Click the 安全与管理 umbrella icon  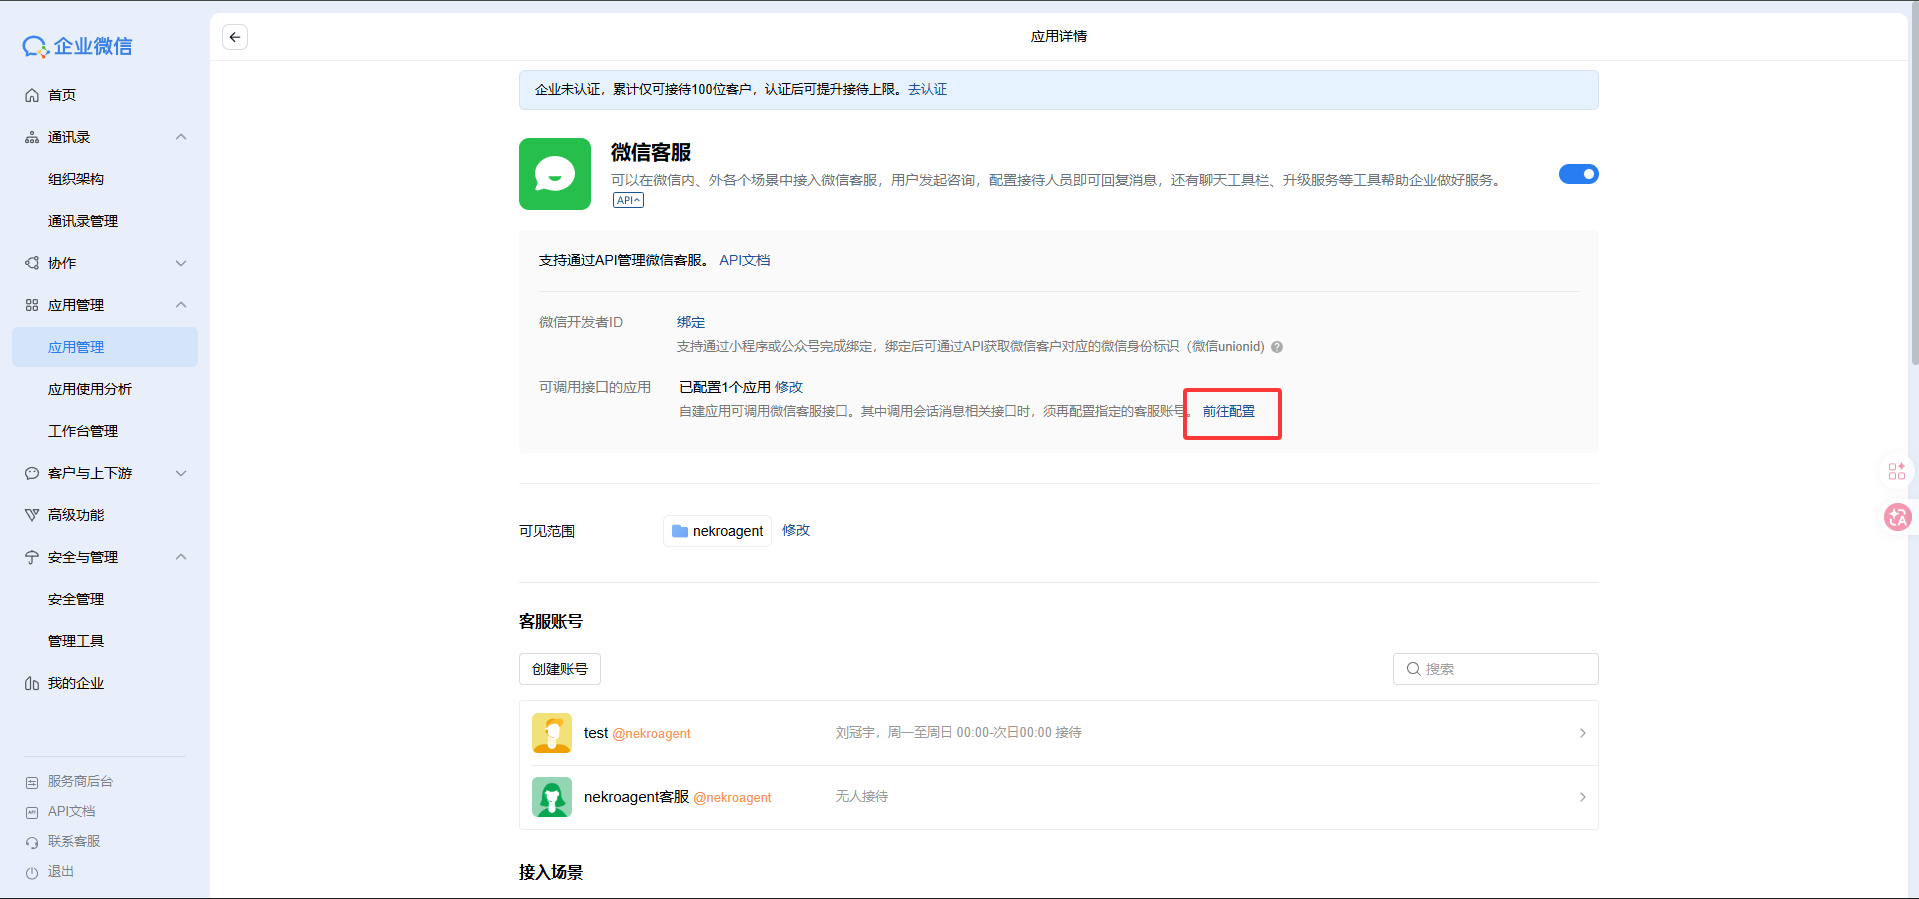[x=32, y=557]
